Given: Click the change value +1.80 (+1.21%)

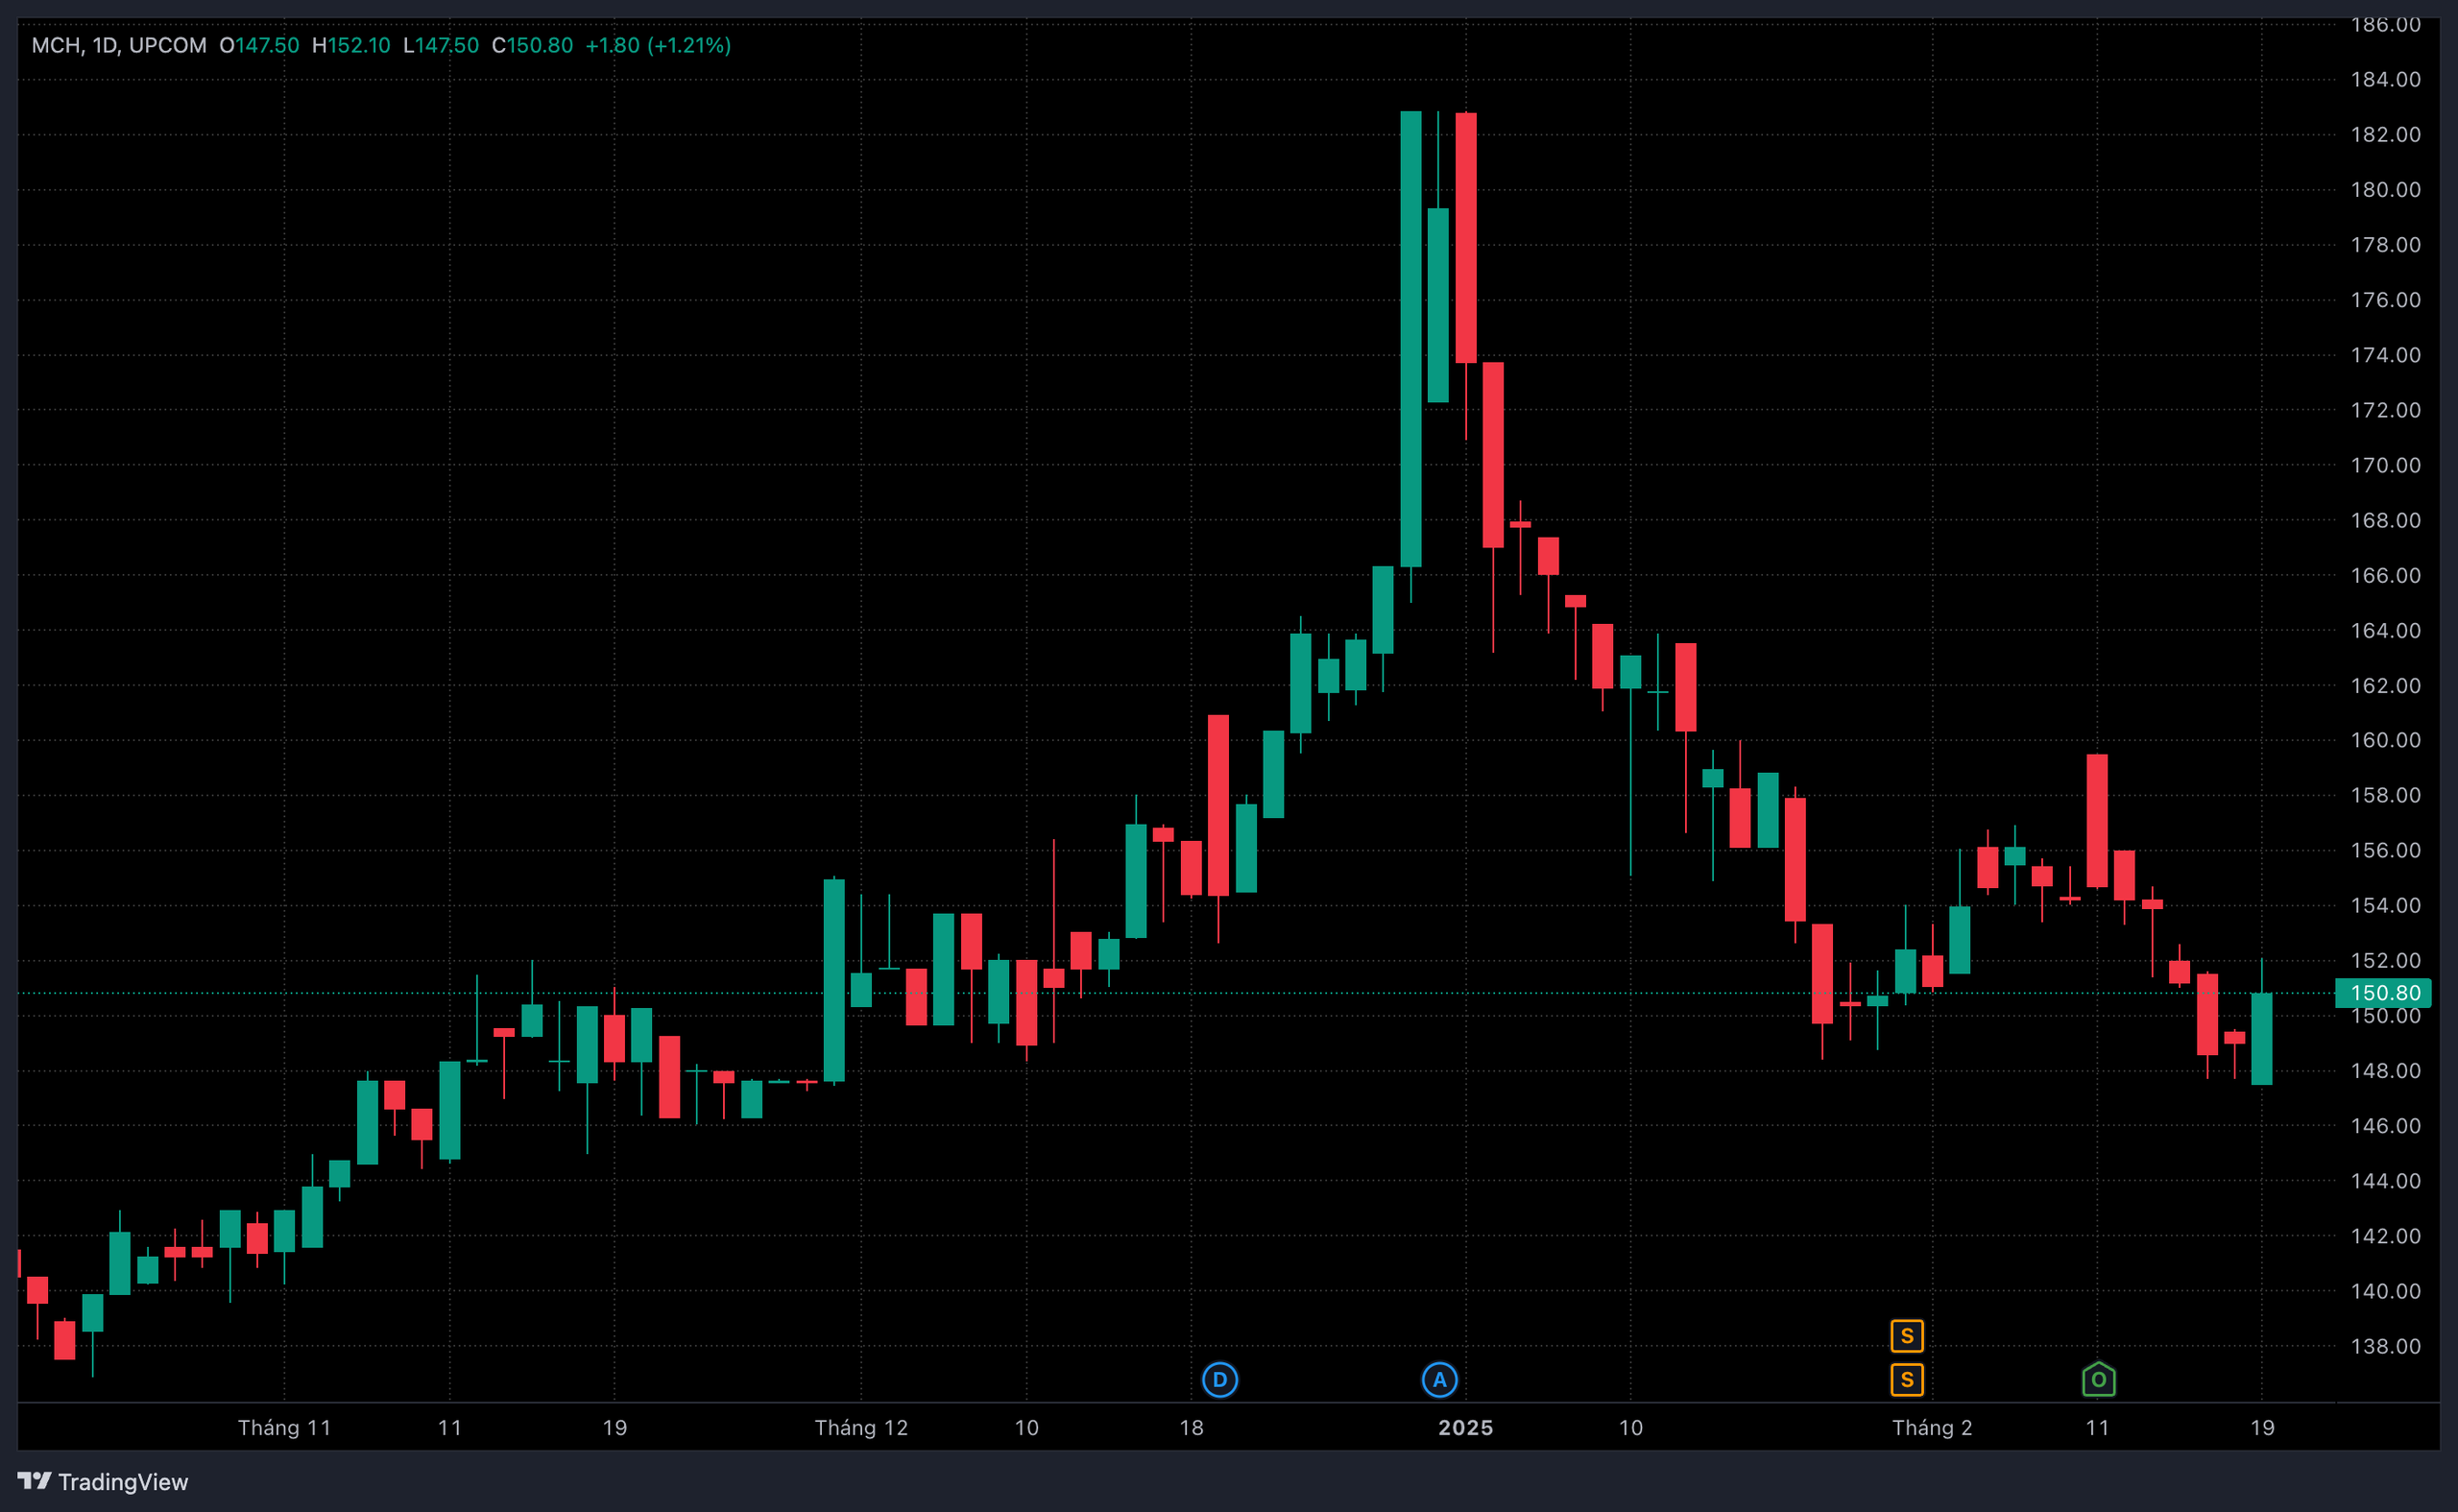Looking at the screenshot, I should pyautogui.click(x=658, y=45).
